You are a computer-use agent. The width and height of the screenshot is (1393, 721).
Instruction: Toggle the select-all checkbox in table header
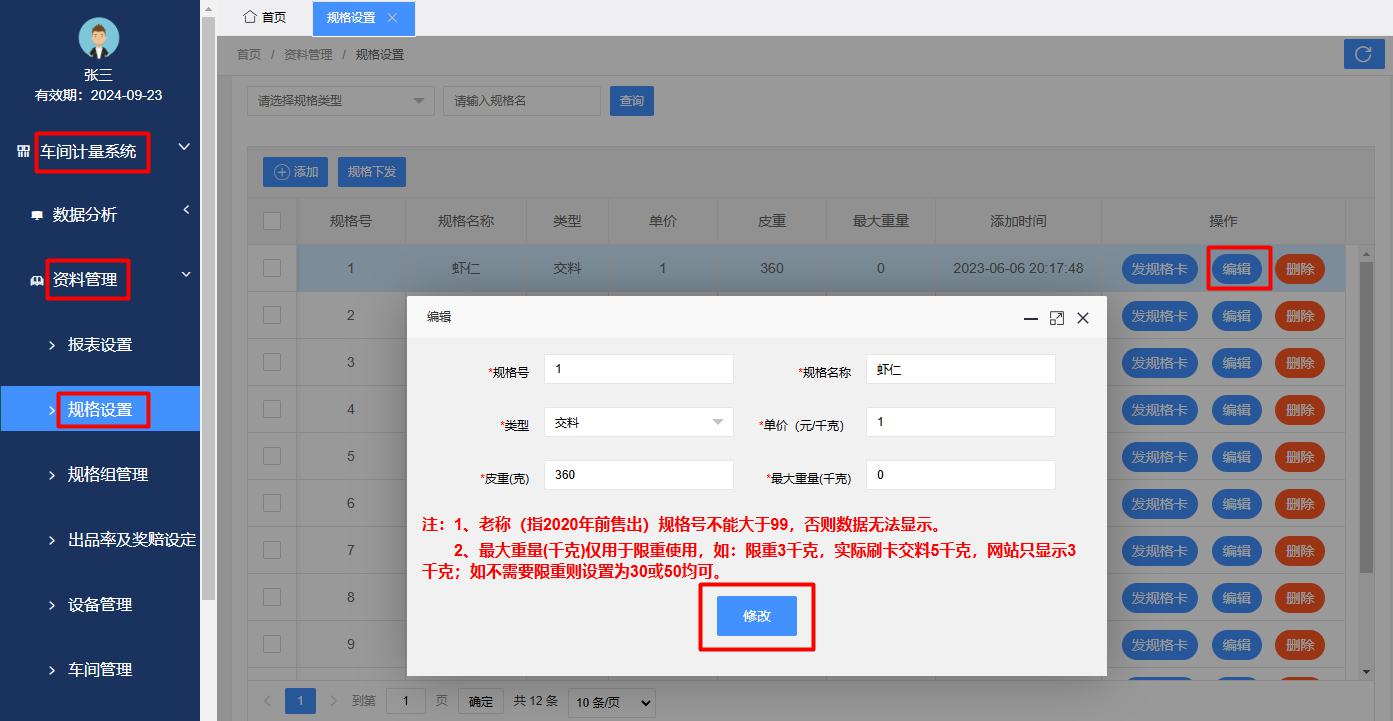(272, 221)
